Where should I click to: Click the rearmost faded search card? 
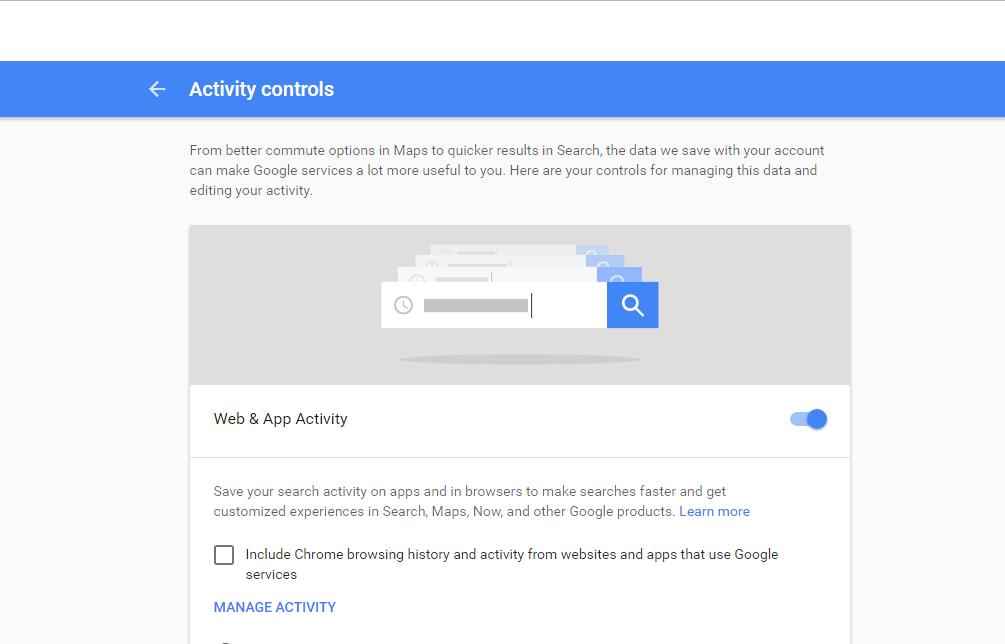click(519, 250)
